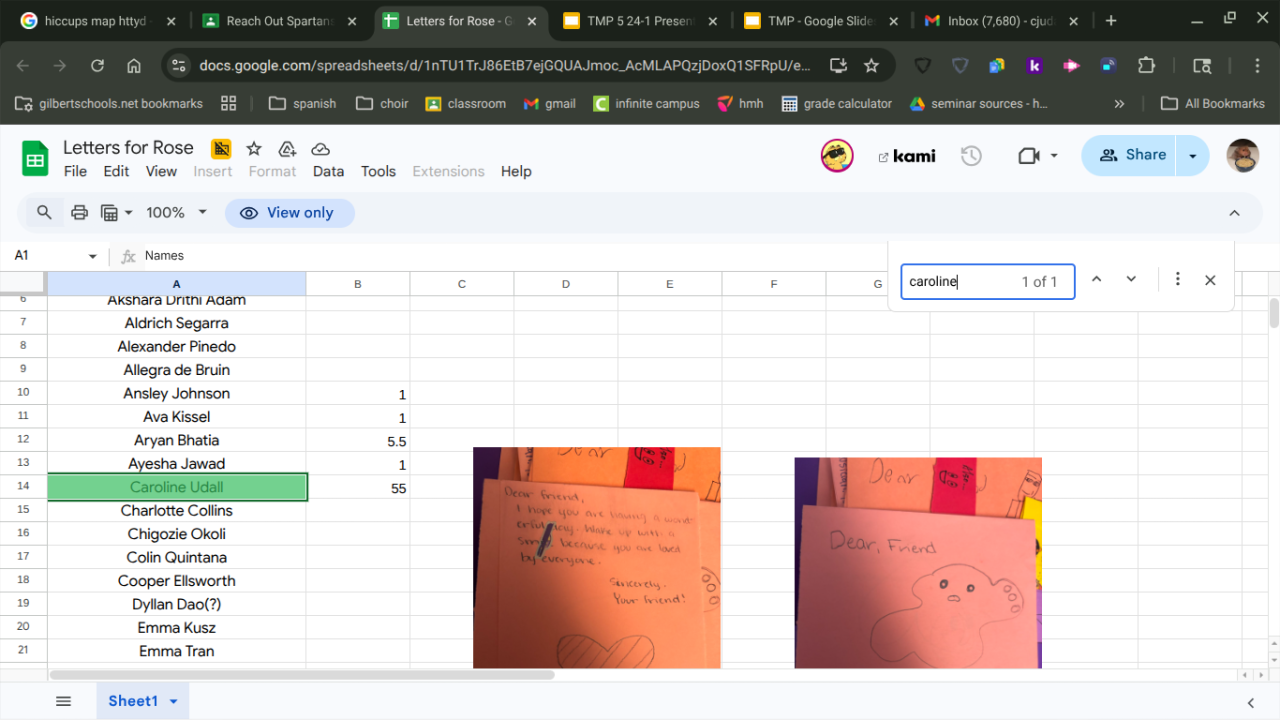Viewport: 1280px width, 720px height.
Task: Open the Chrome three-dot menu
Action: [x=1258, y=65]
